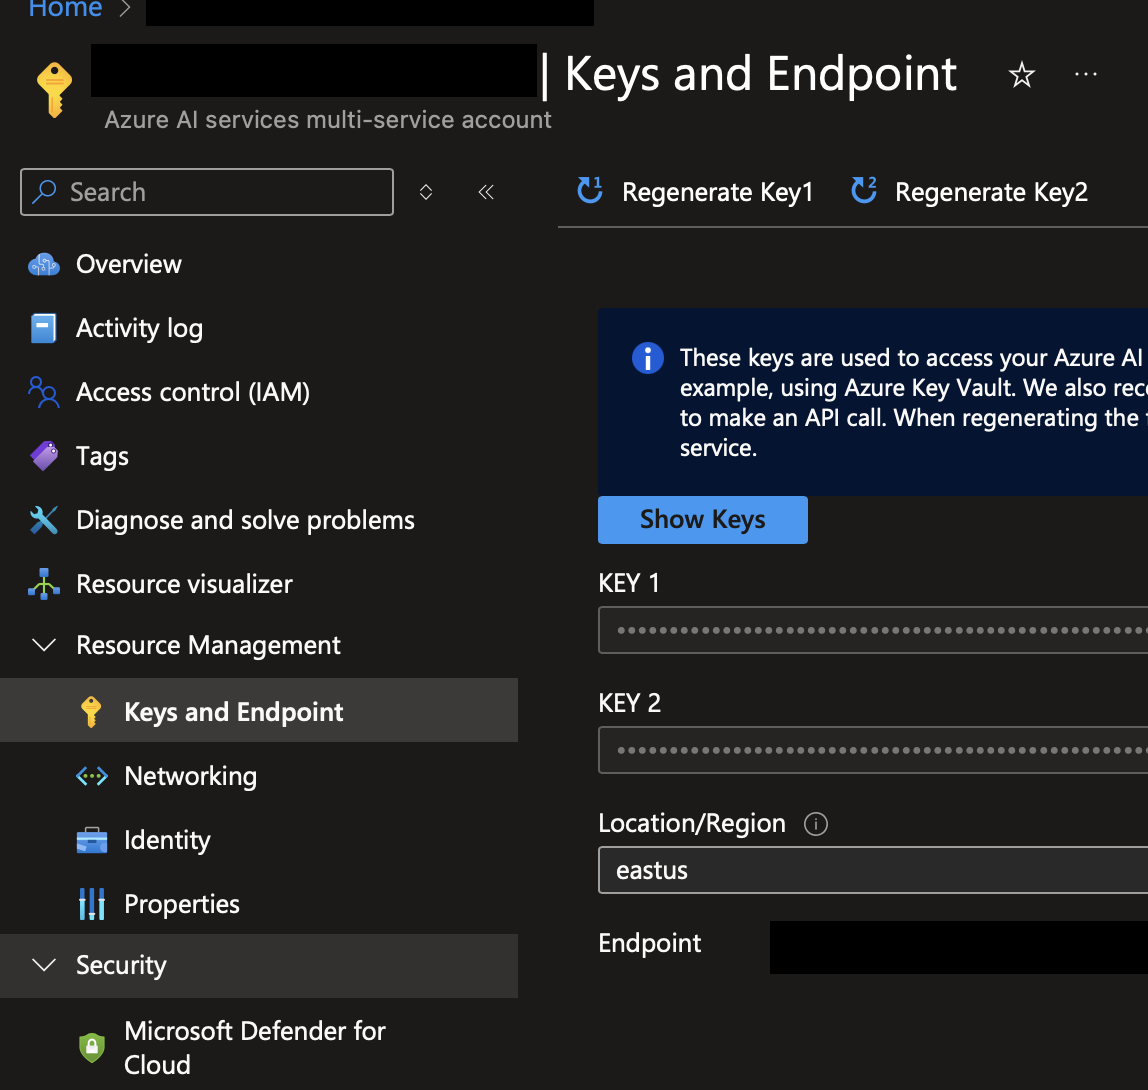The width and height of the screenshot is (1148, 1090).
Task: Collapse the sidebar with double chevron
Action: click(486, 192)
